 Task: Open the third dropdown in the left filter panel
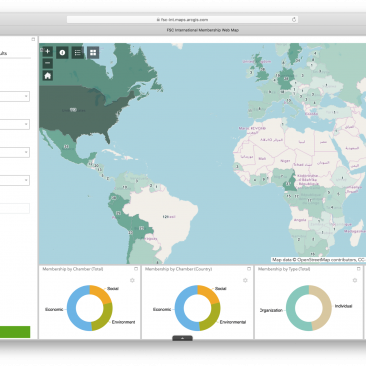(x=15, y=152)
